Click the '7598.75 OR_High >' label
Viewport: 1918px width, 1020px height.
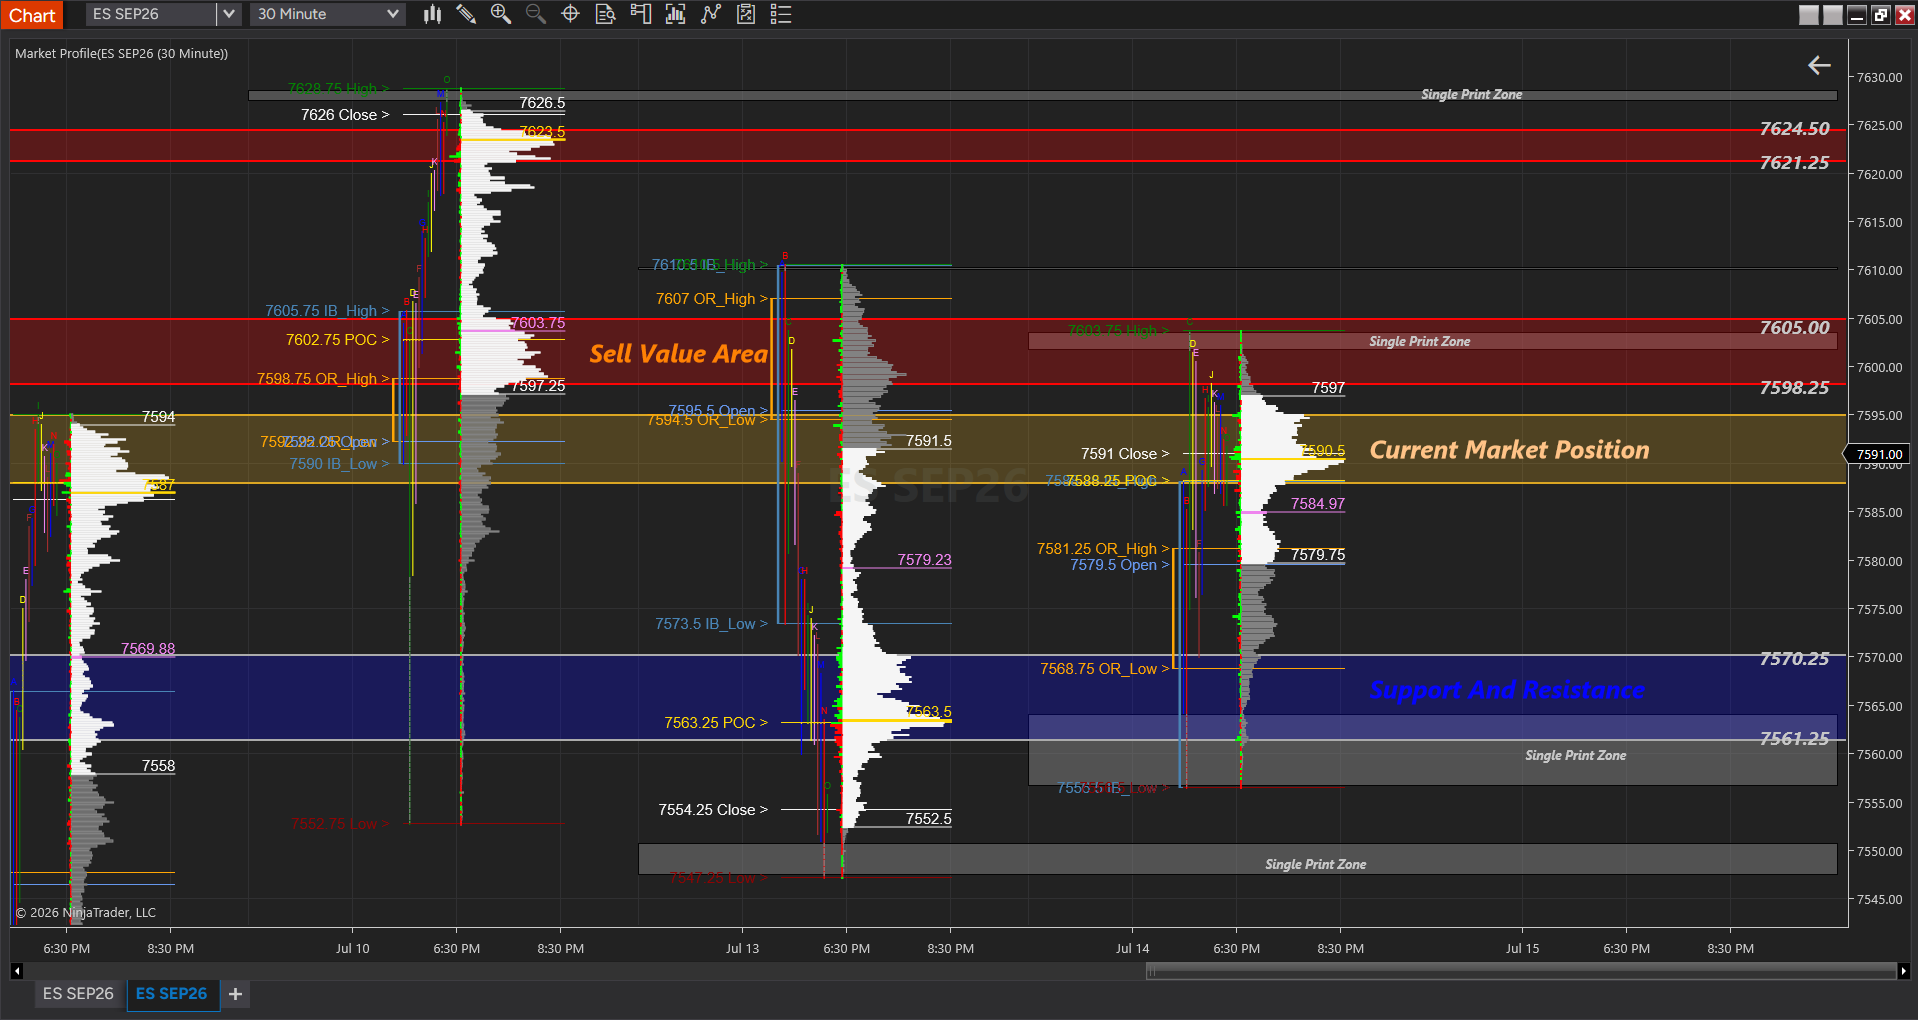323,379
